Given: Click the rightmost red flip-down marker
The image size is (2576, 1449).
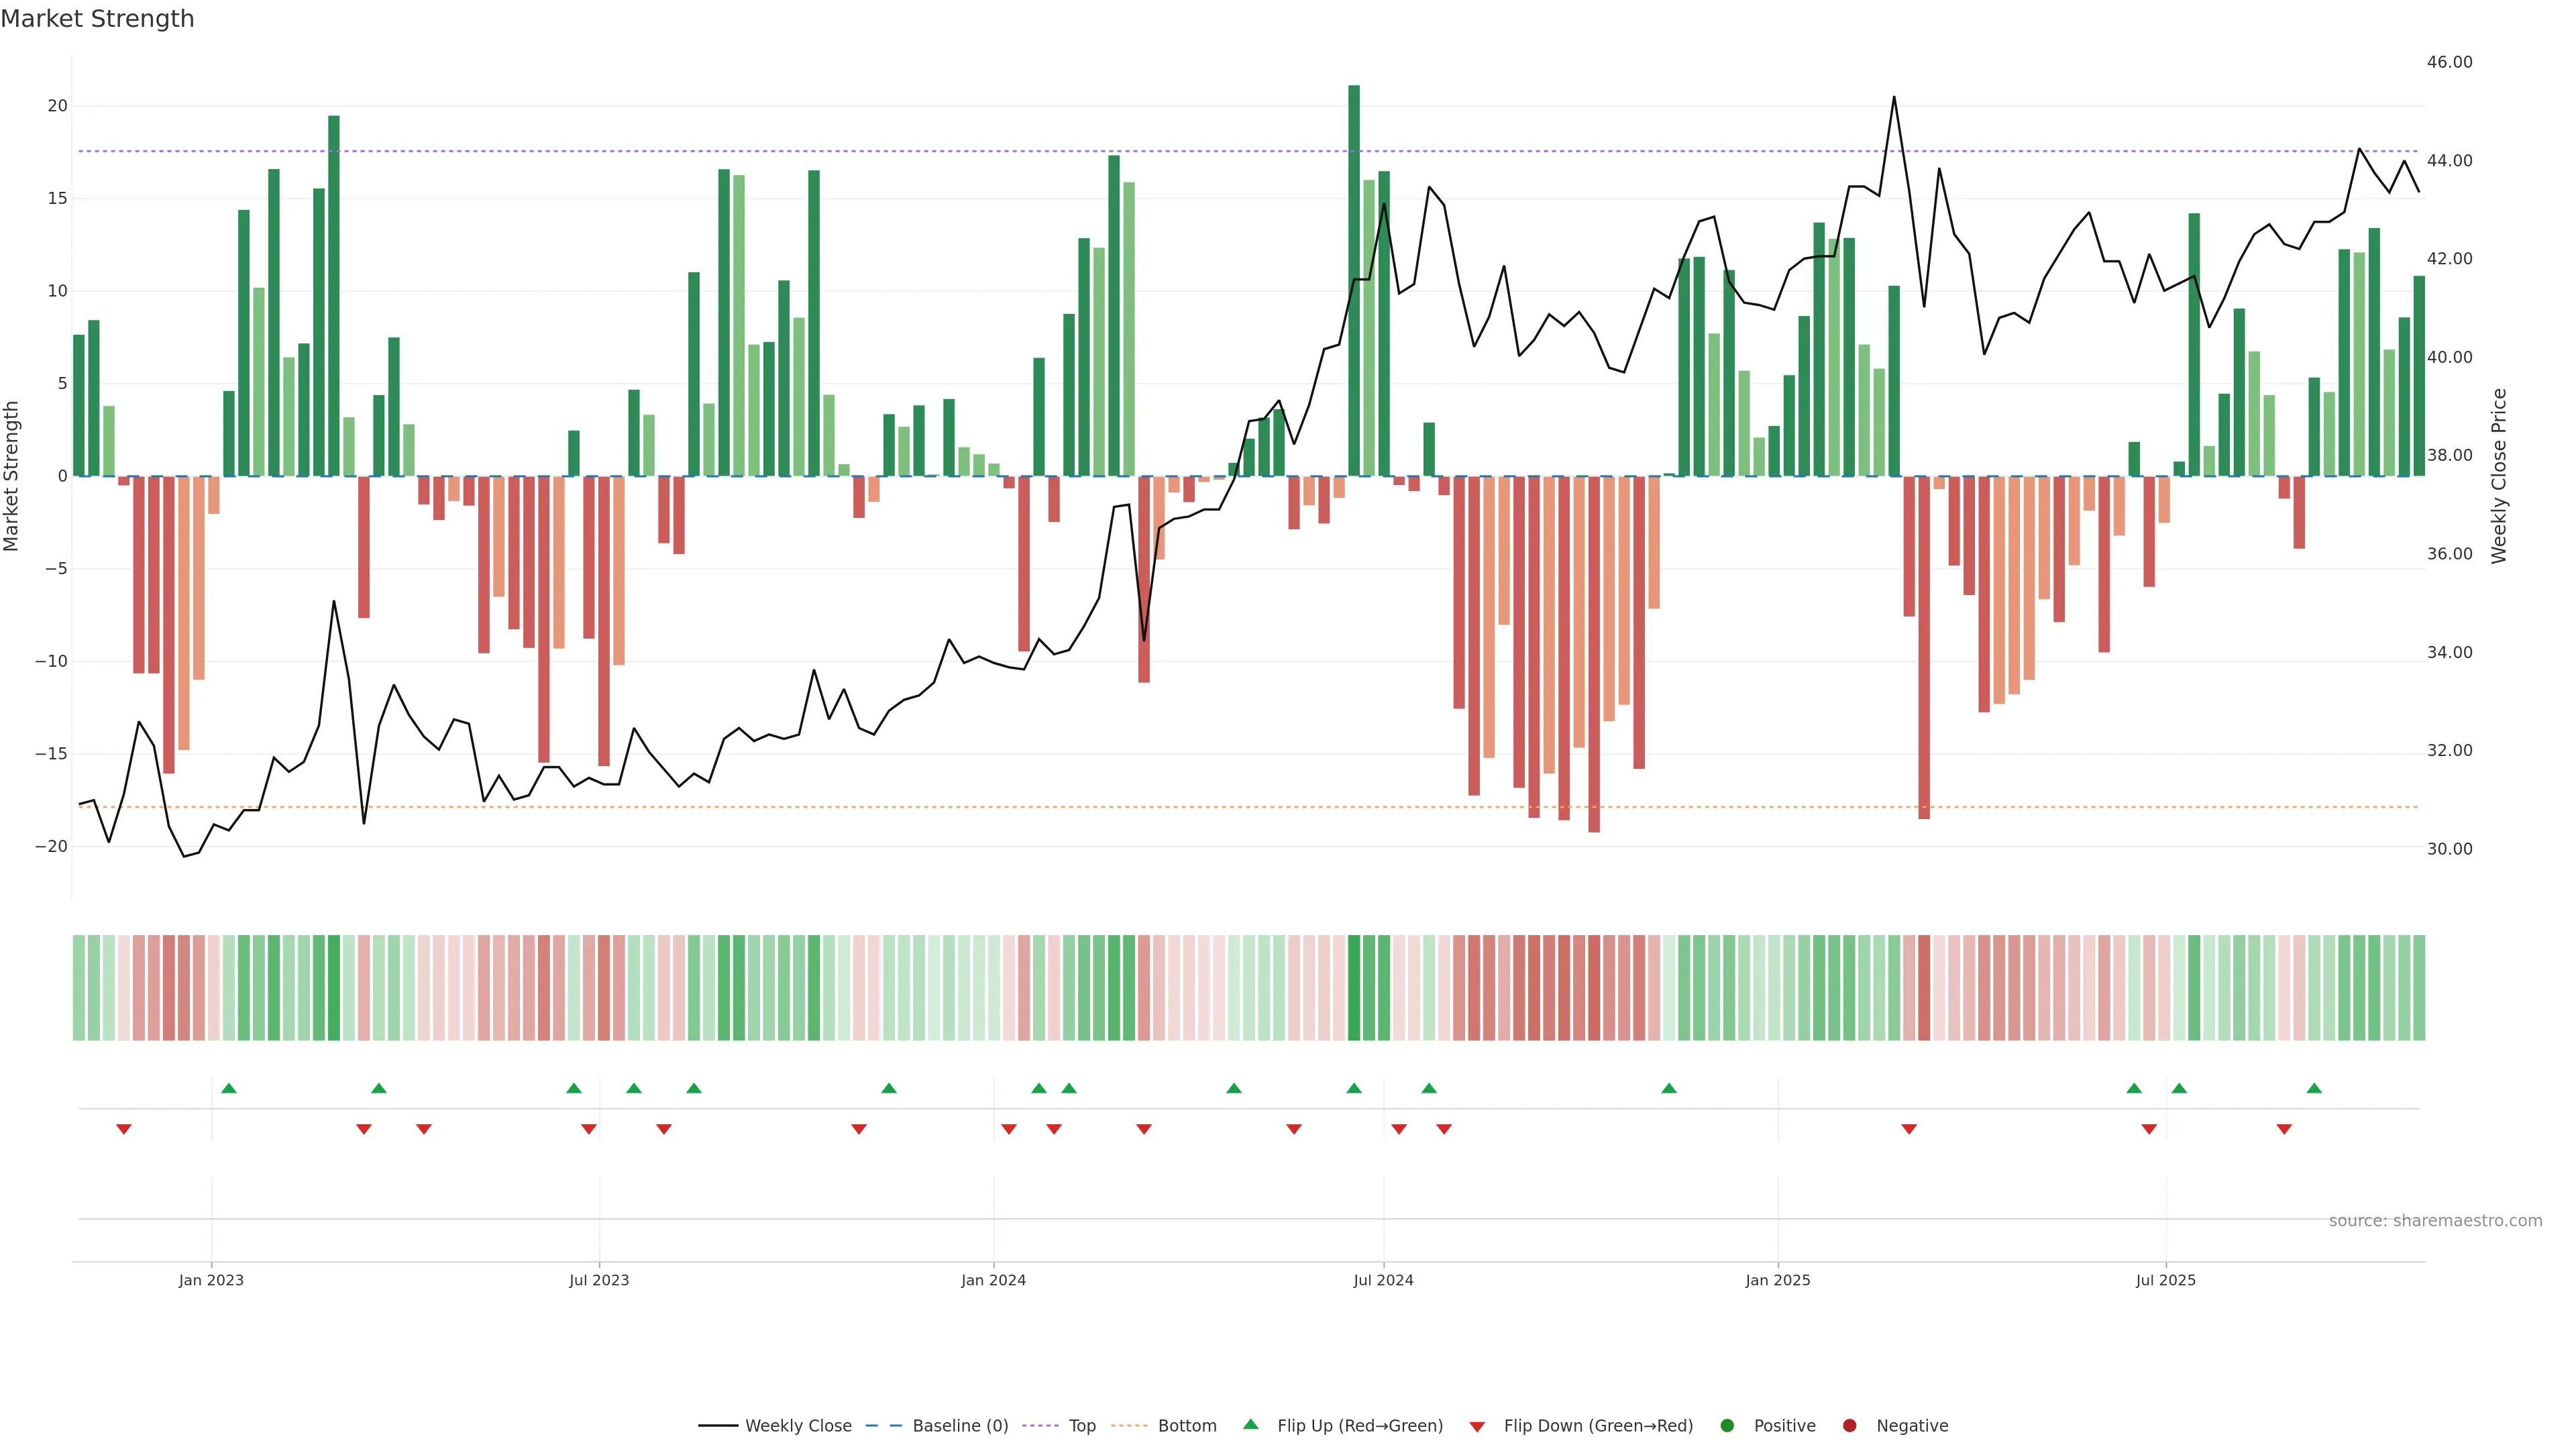Looking at the screenshot, I should coord(2284,1129).
